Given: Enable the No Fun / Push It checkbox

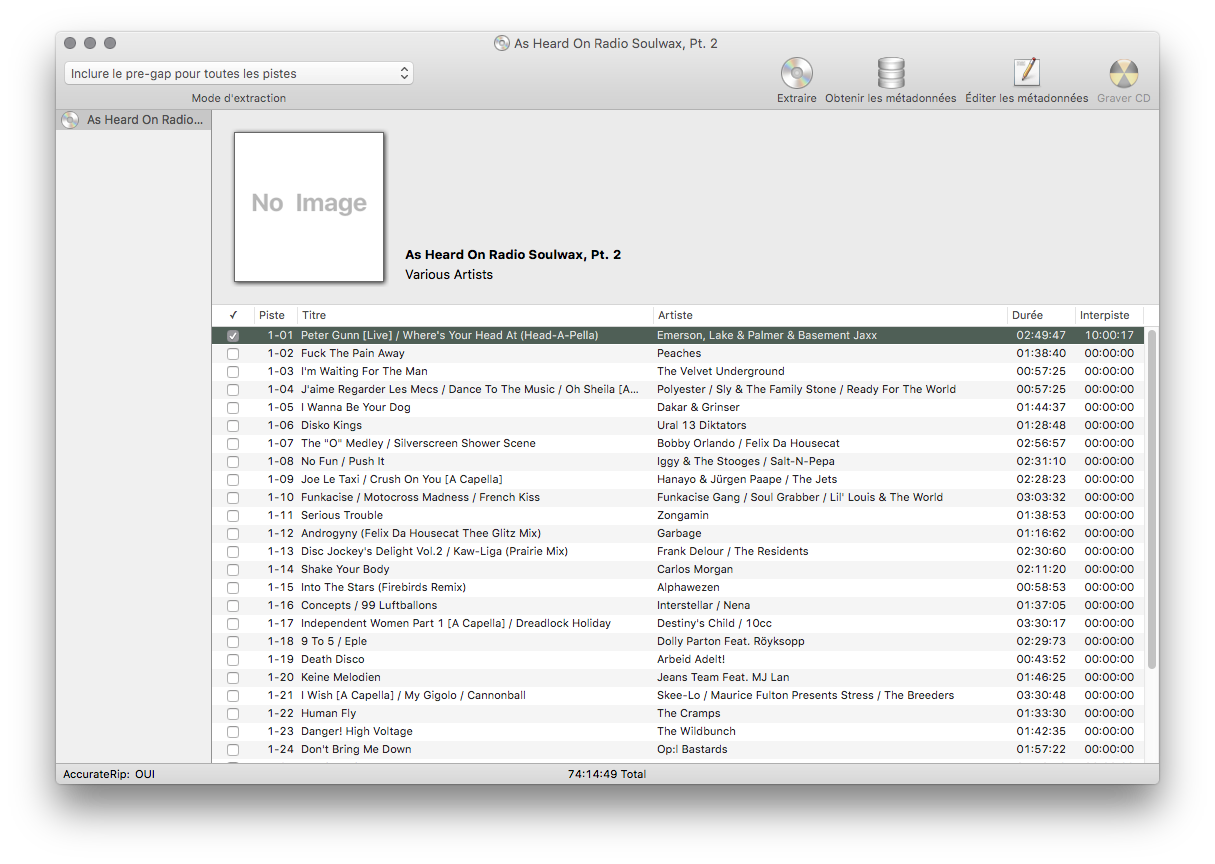Looking at the screenshot, I should pyautogui.click(x=233, y=462).
